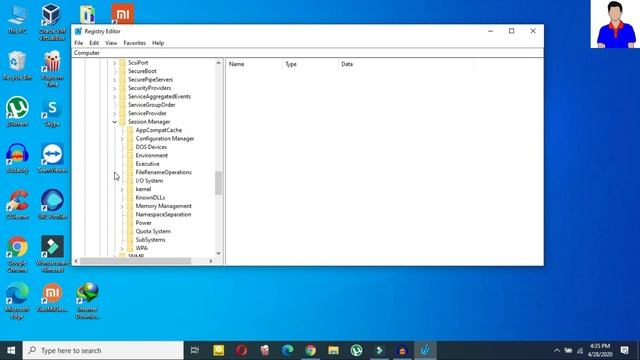640x360 pixels.
Task: Open Opera from the taskbar
Action: [x=241, y=350]
